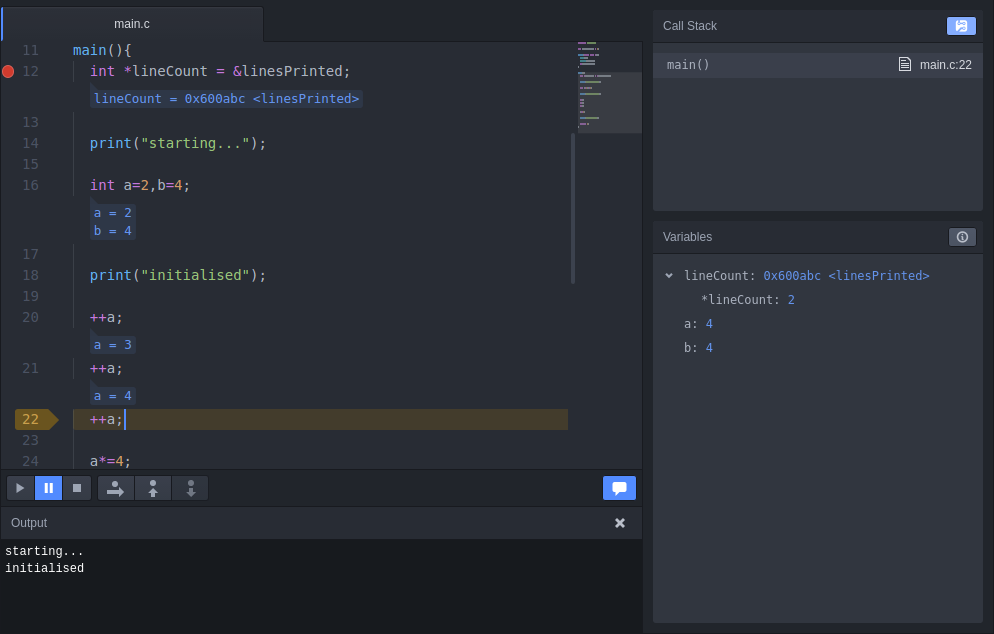Click the 'starting...' output line
Viewport: 994px width, 634px height.
point(44,551)
